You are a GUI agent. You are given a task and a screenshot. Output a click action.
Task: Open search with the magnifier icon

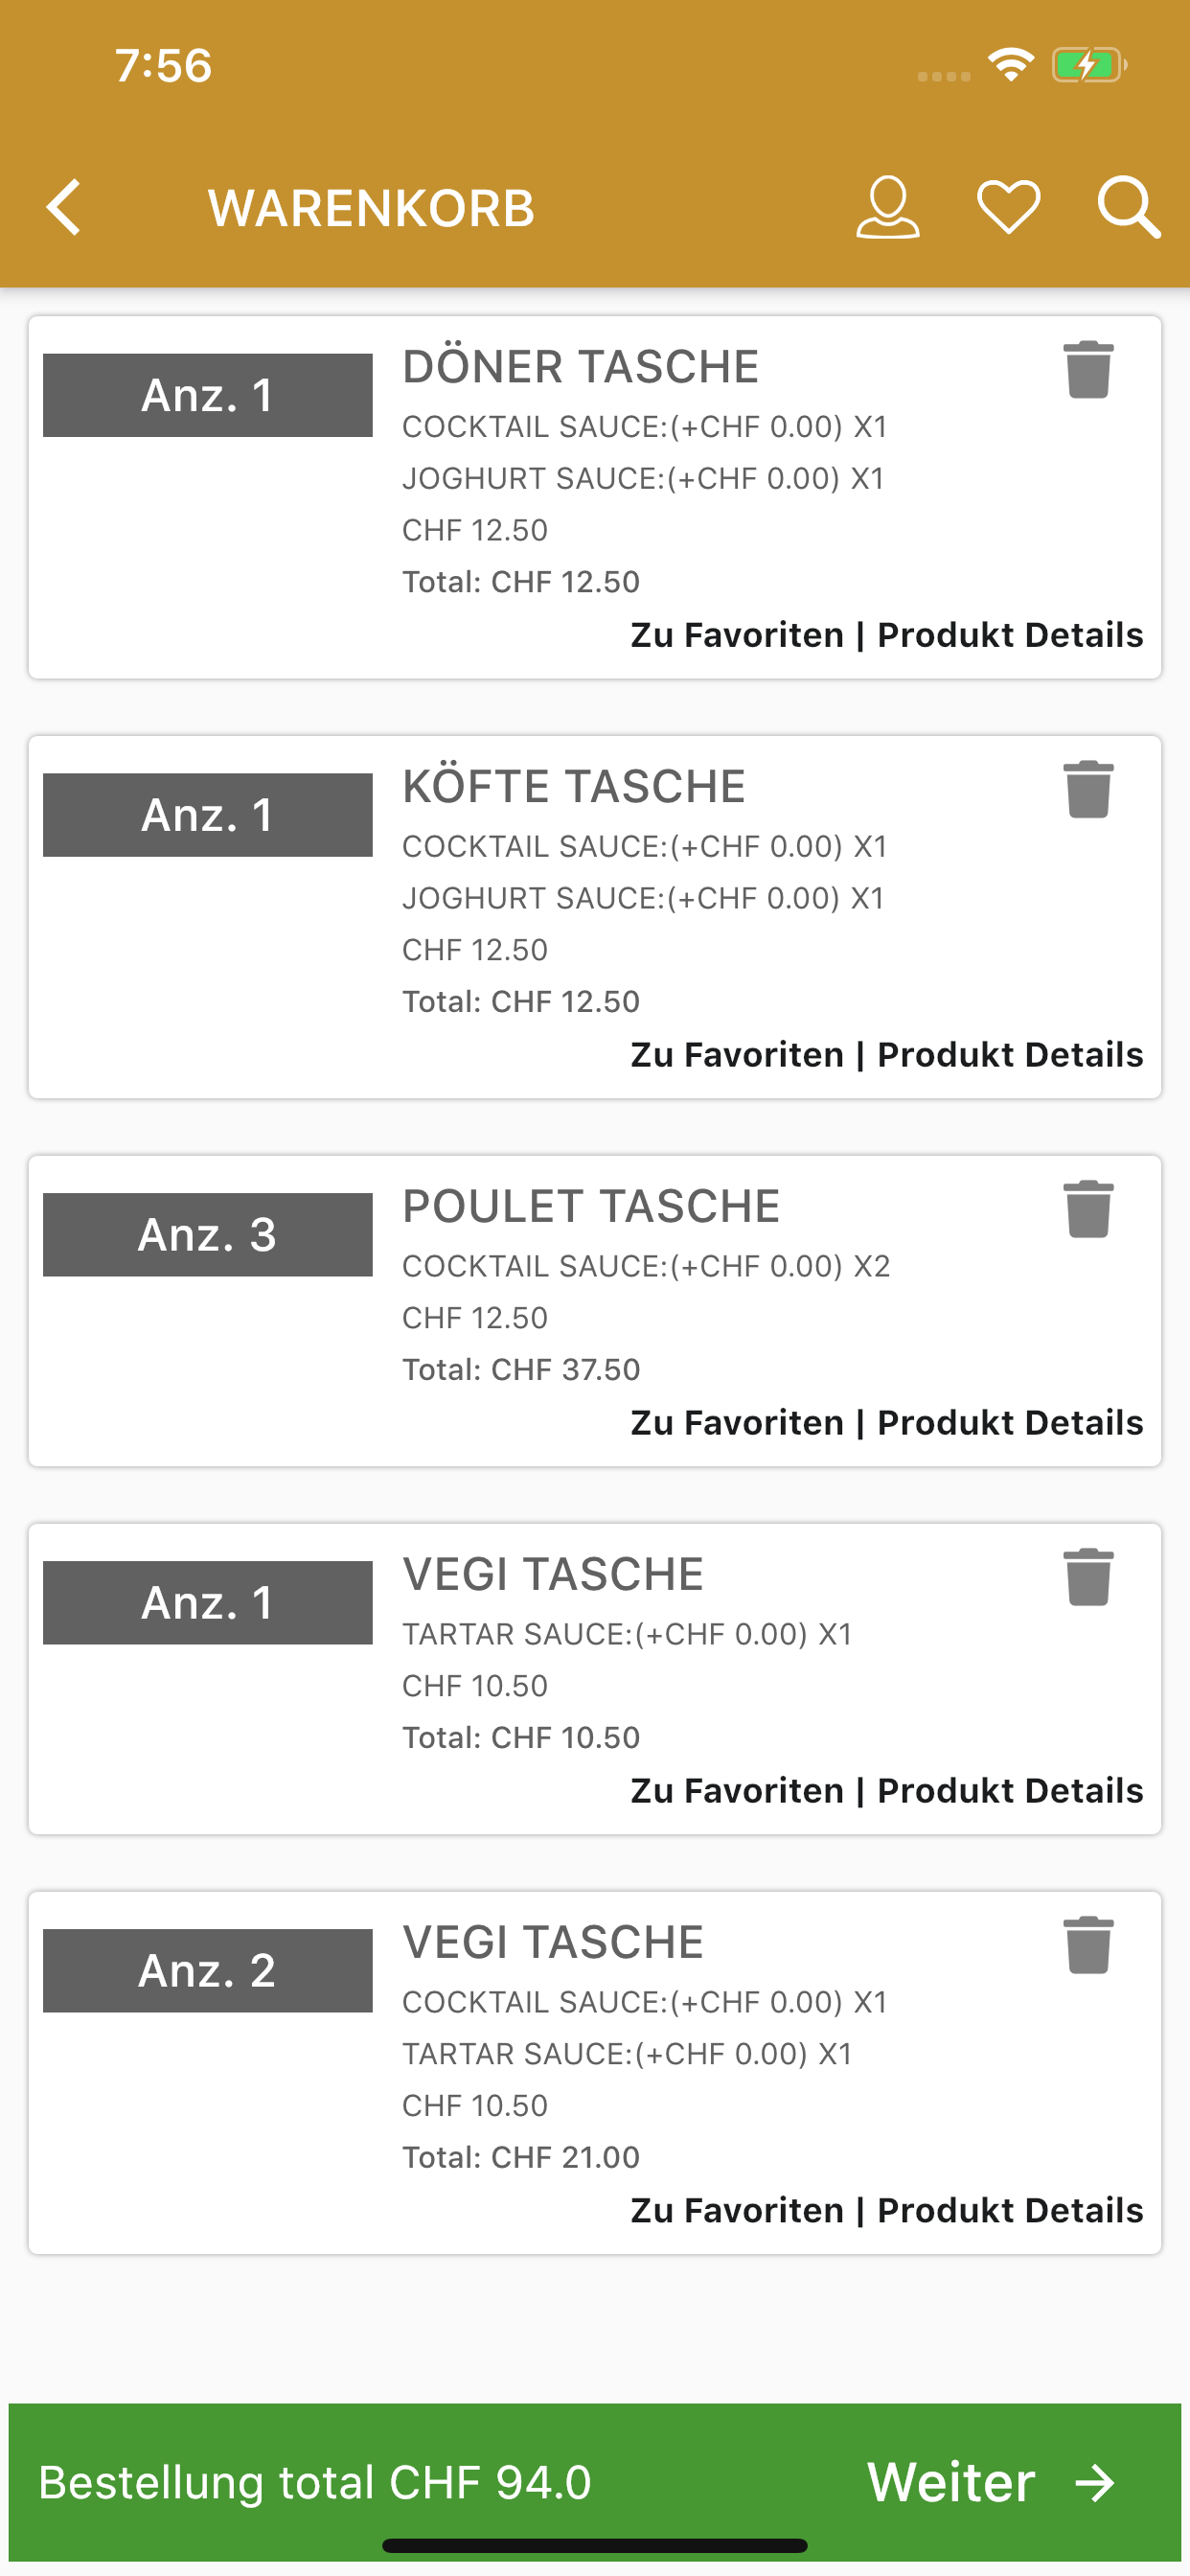[x=1129, y=208]
